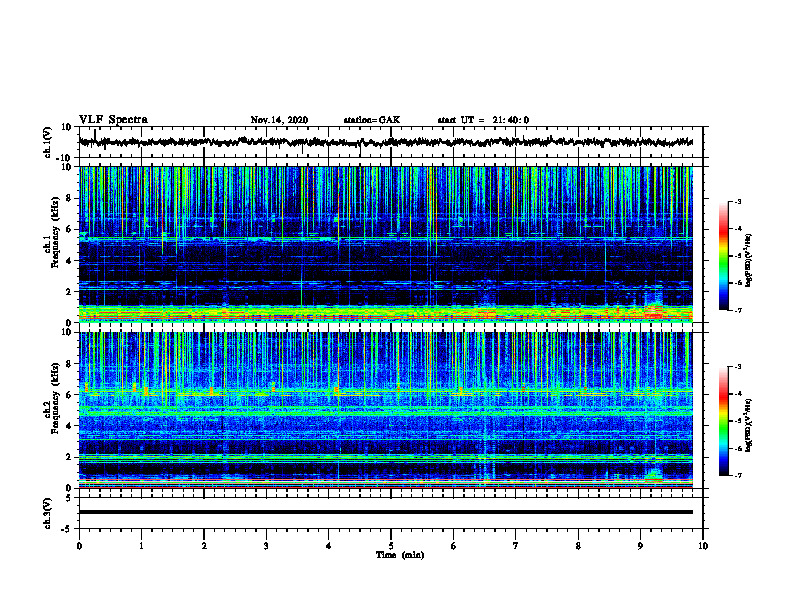Screen dimensions: 792x612
Task: Click time axis tick label "2"
Action: (204, 546)
